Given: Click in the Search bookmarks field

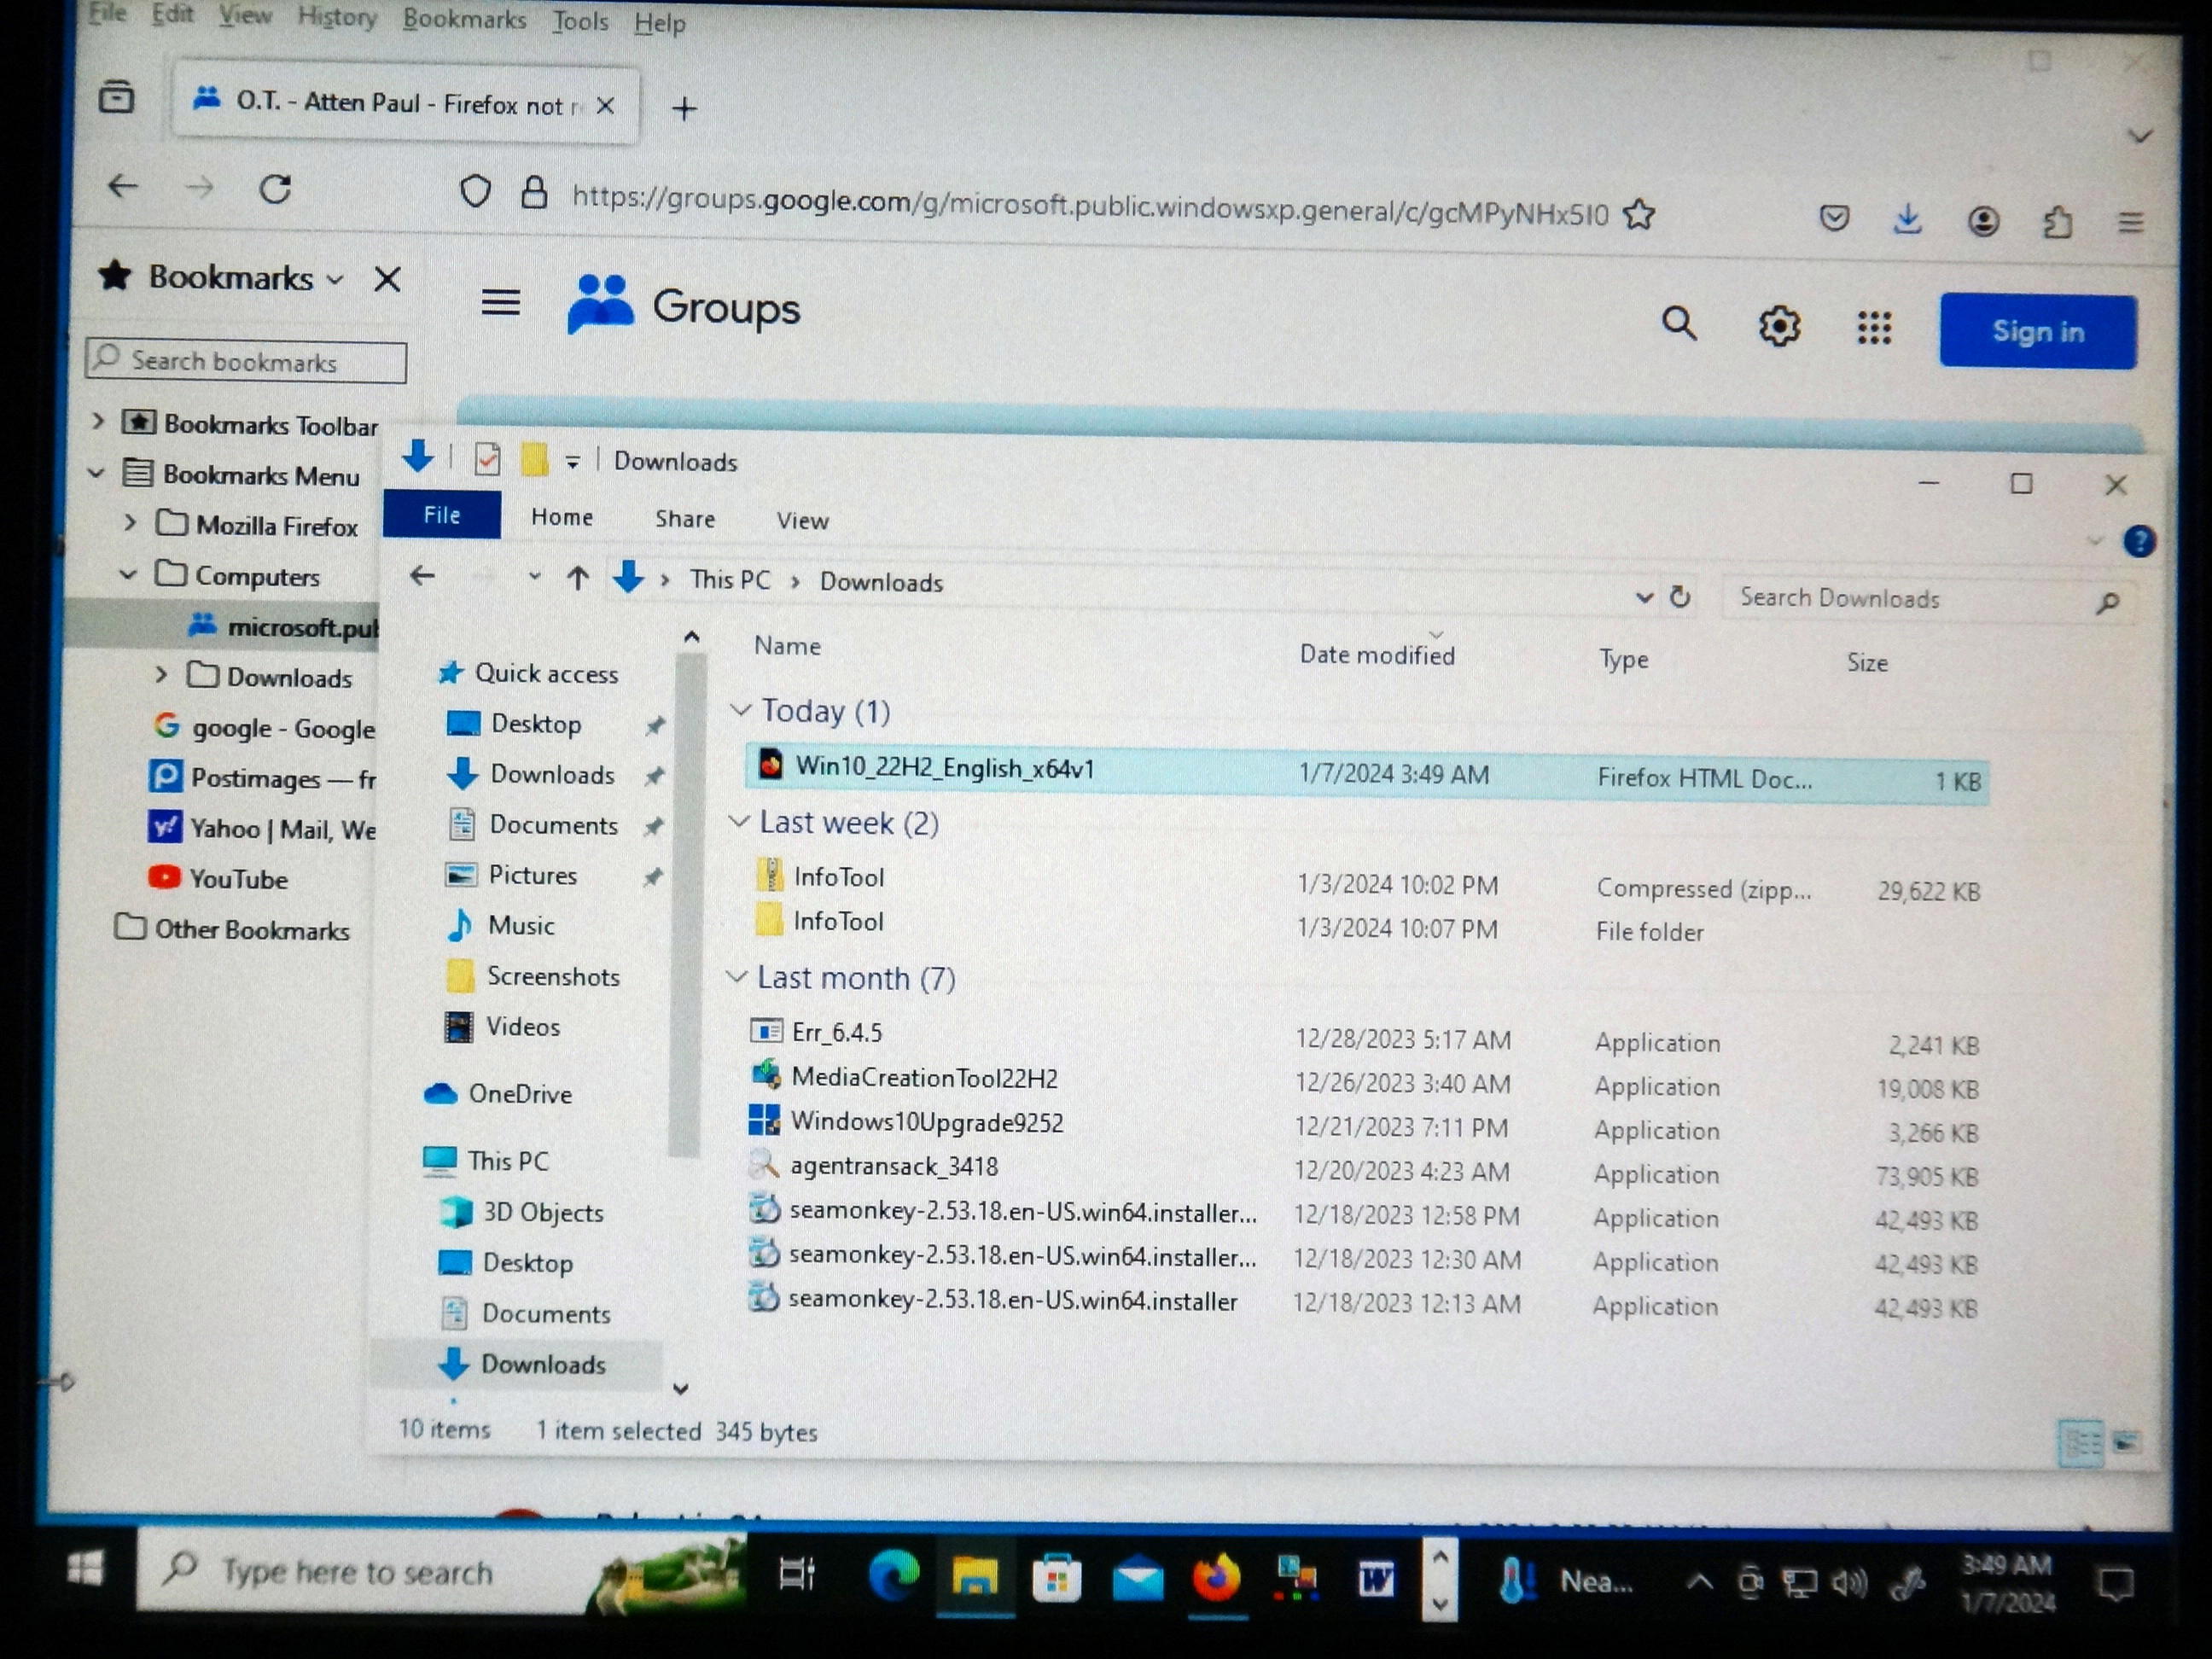Looking at the screenshot, I should pos(246,361).
